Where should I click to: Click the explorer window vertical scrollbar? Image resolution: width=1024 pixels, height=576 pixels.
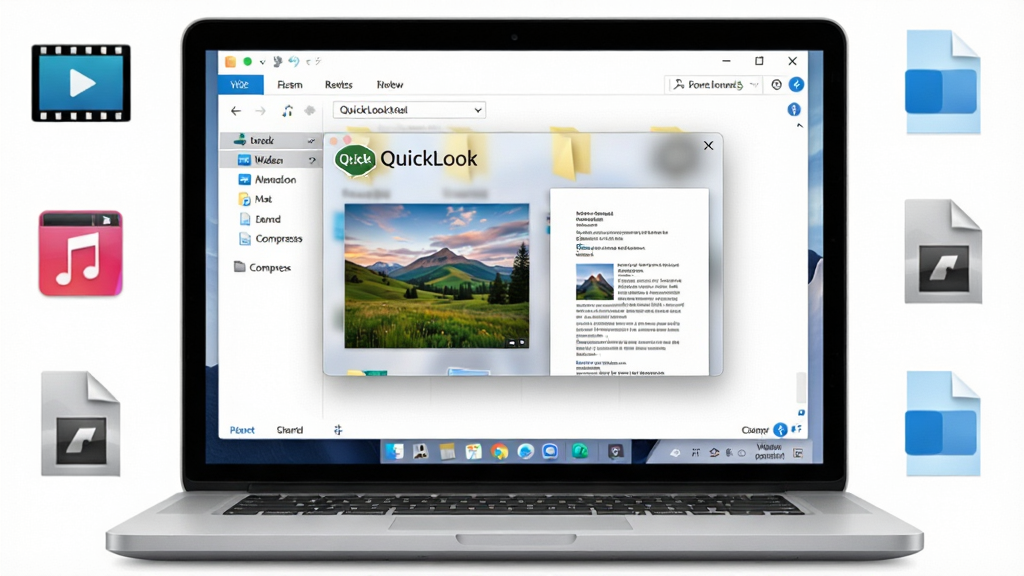click(801, 387)
